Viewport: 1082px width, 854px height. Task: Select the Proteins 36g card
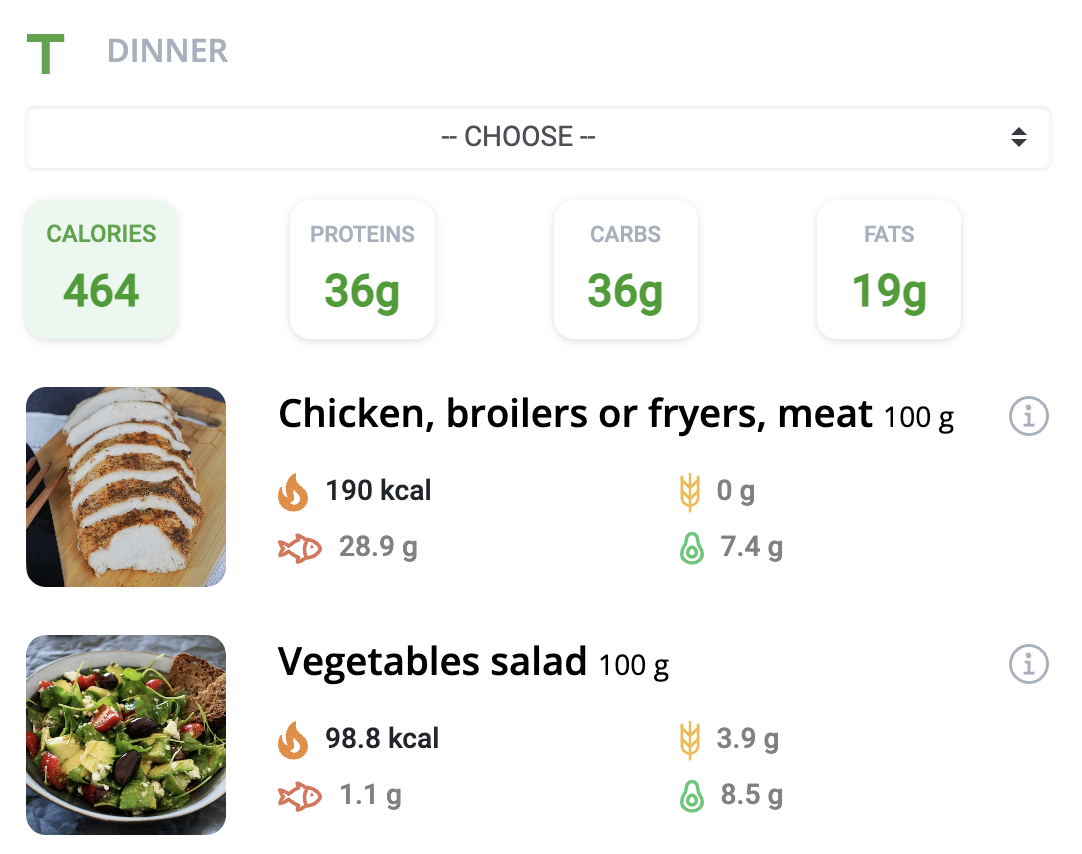pos(362,270)
